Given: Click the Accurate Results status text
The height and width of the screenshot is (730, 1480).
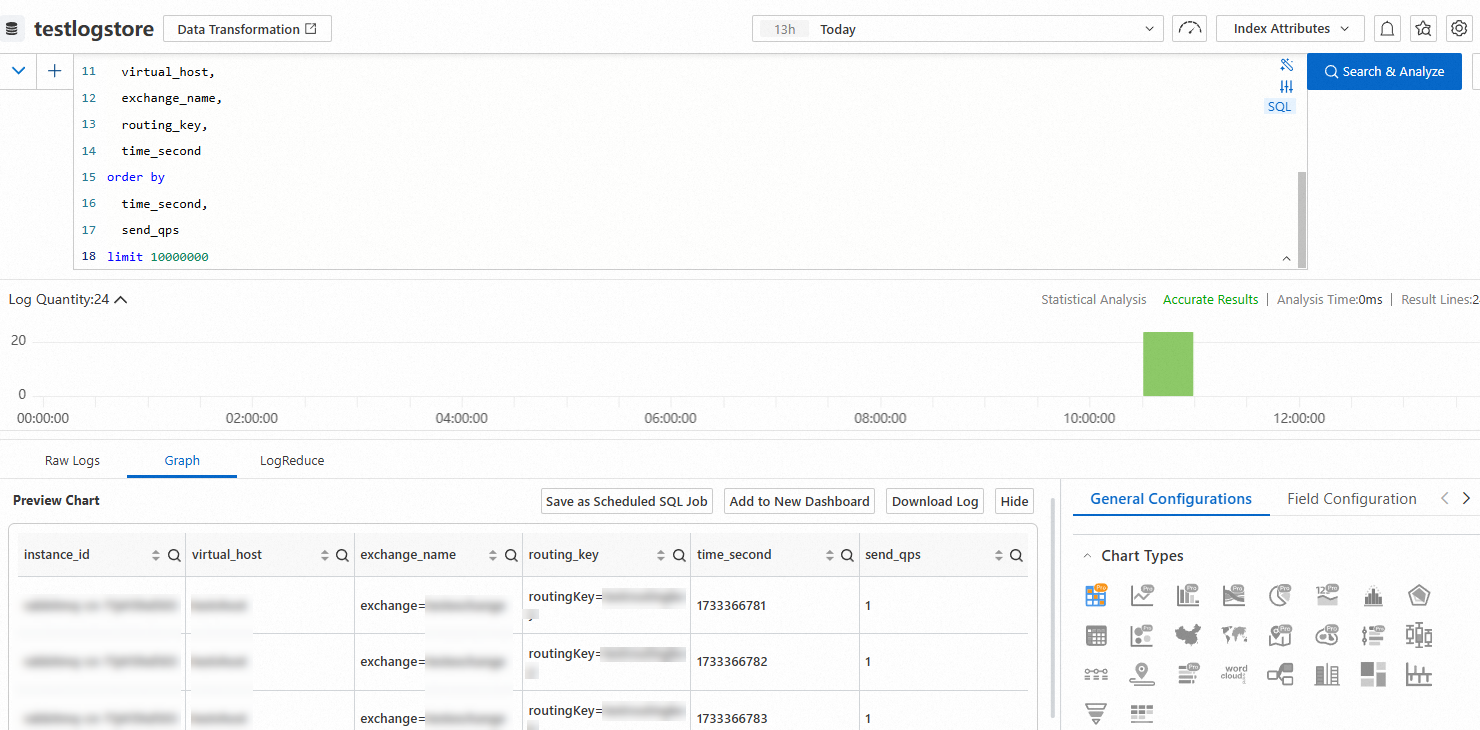Looking at the screenshot, I should [x=1210, y=299].
